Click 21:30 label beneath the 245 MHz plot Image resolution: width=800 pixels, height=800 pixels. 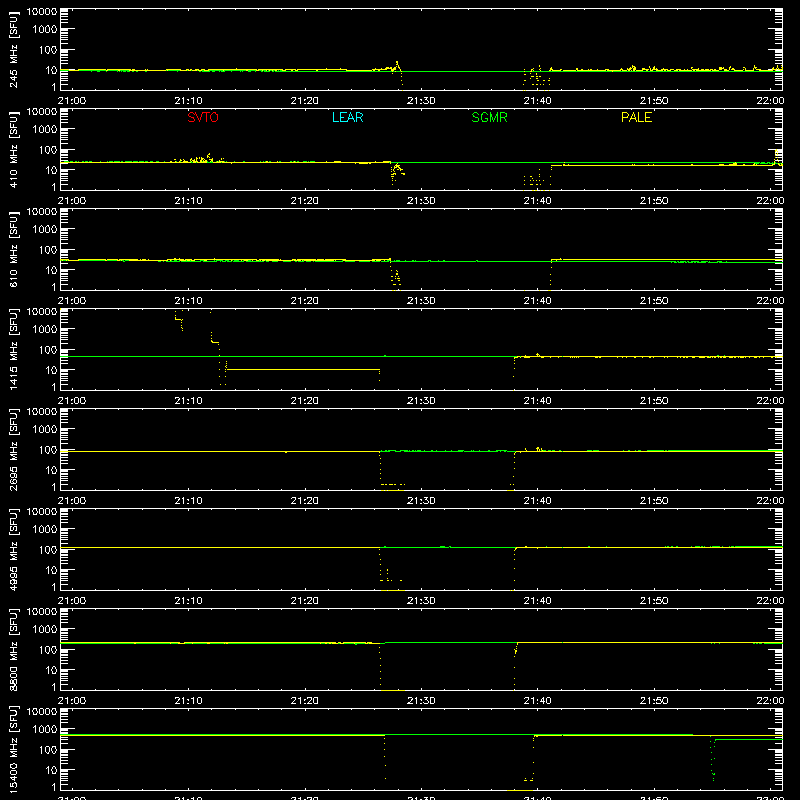point(421,101)
